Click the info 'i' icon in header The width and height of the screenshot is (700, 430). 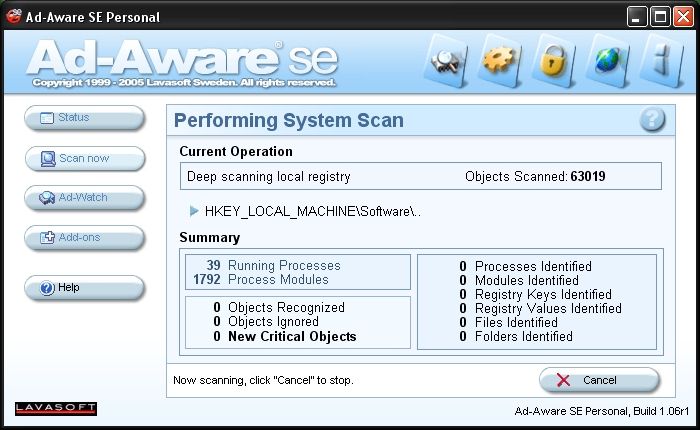[662, 61]
